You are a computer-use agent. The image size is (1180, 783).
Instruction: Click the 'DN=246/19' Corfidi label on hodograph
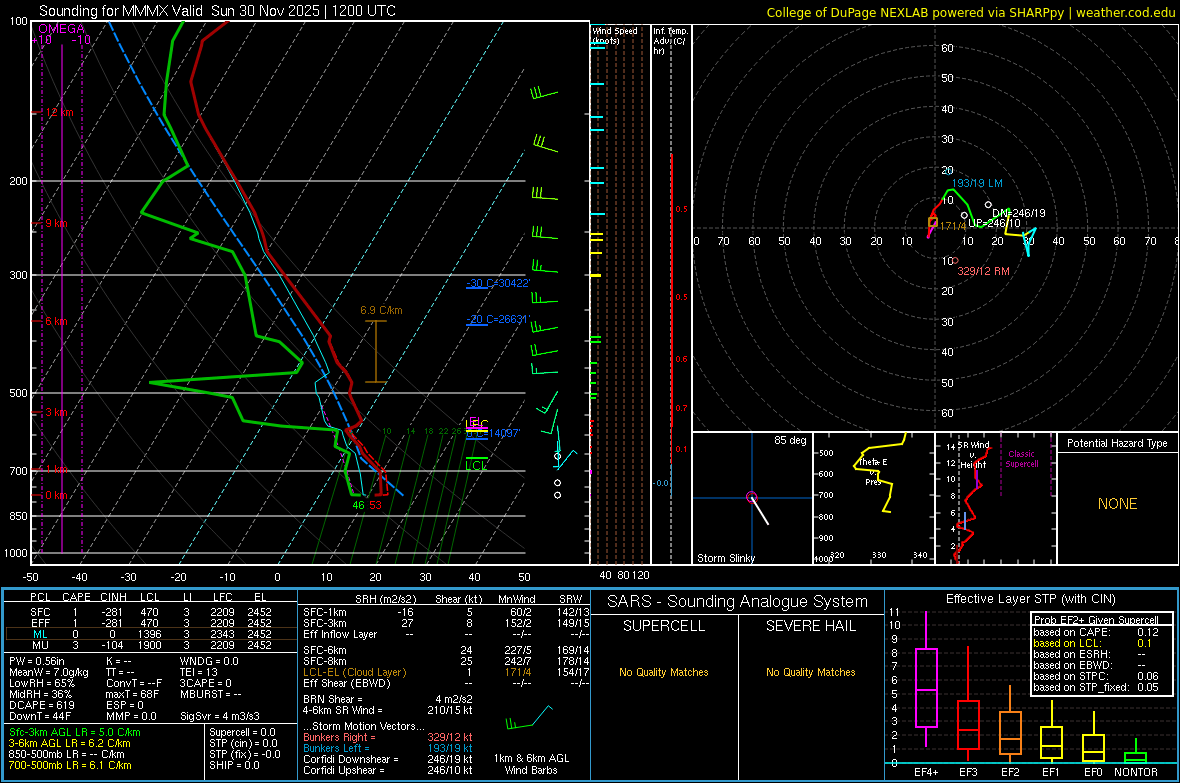1018,213
